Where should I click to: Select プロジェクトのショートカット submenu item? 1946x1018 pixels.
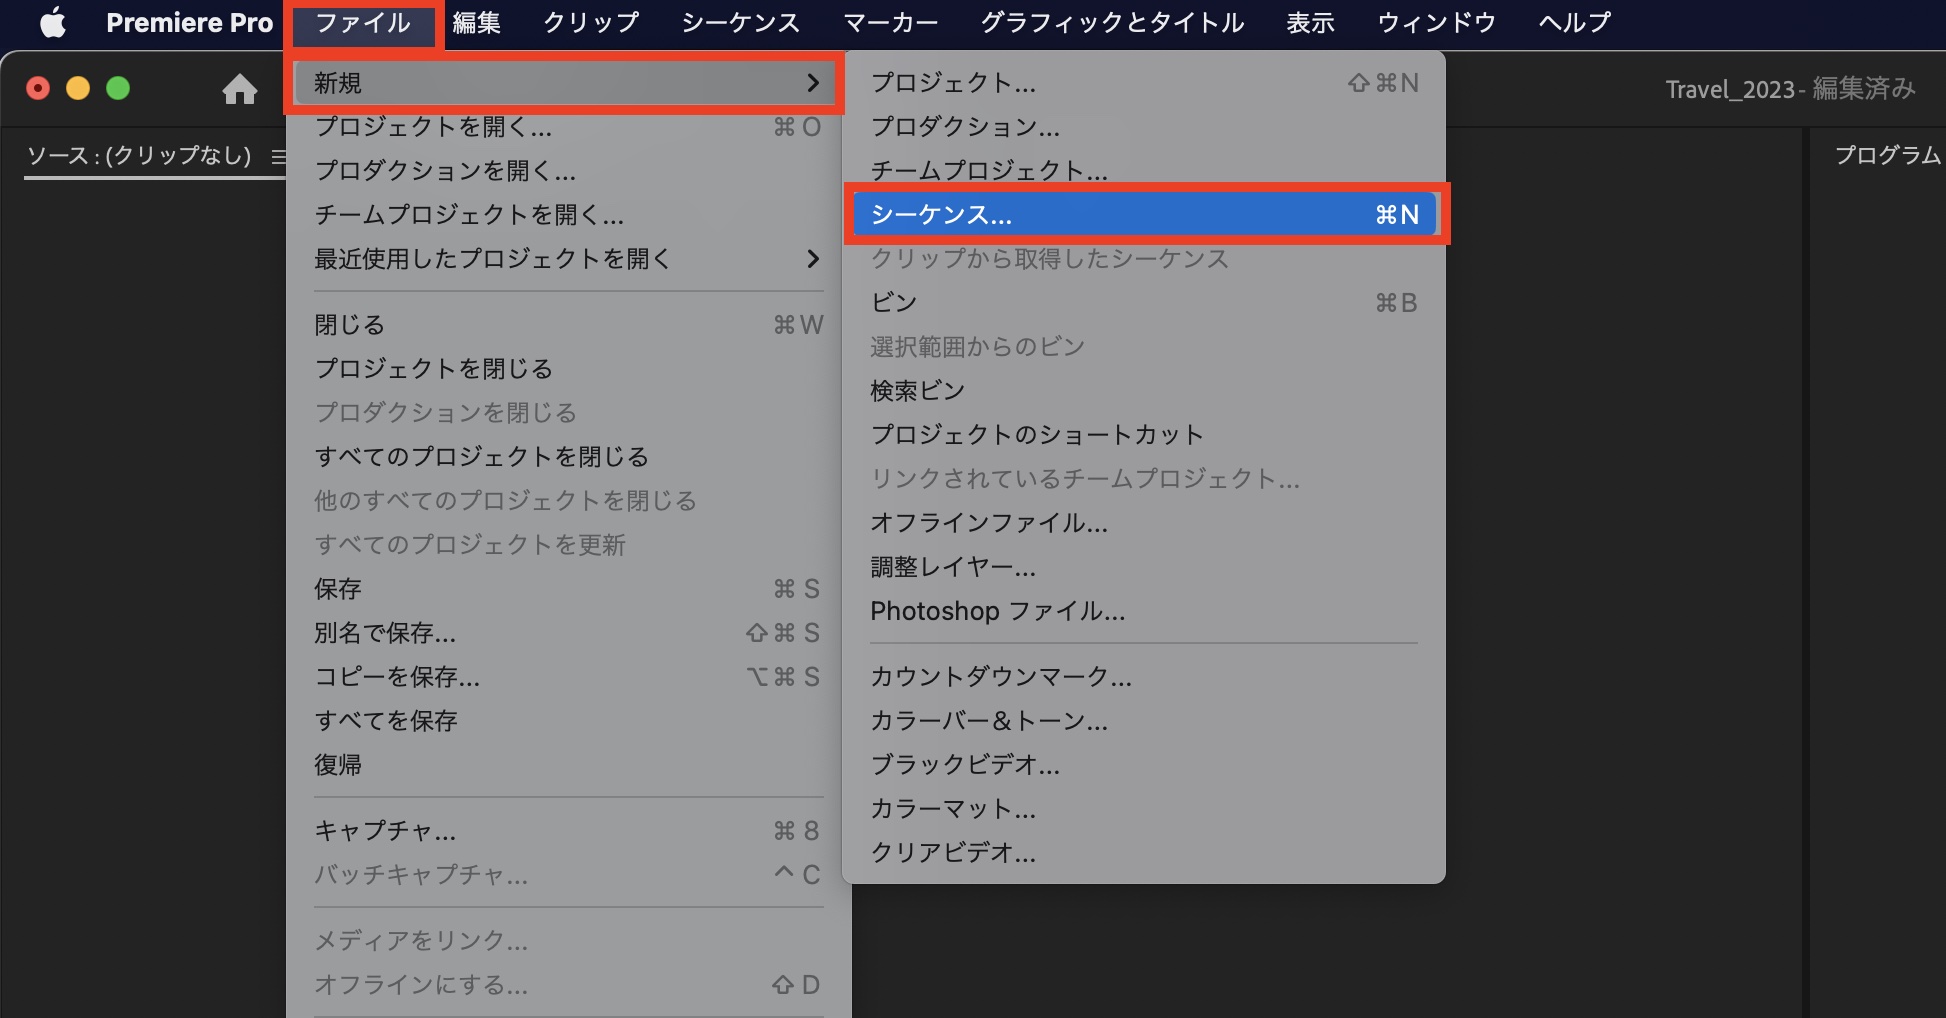[x=1144, y=435]
